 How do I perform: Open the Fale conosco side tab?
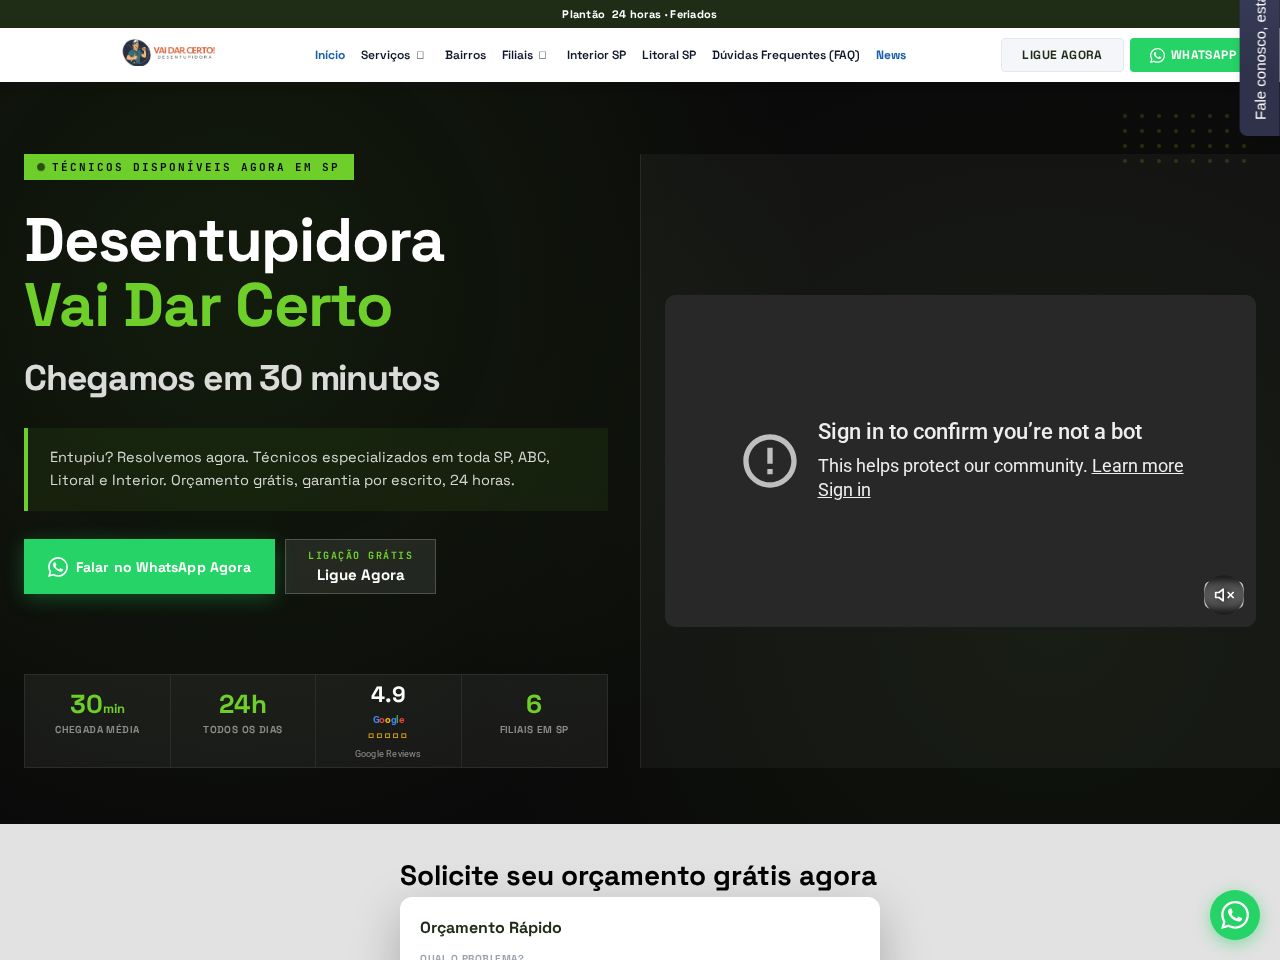[x=1260, y=67]
